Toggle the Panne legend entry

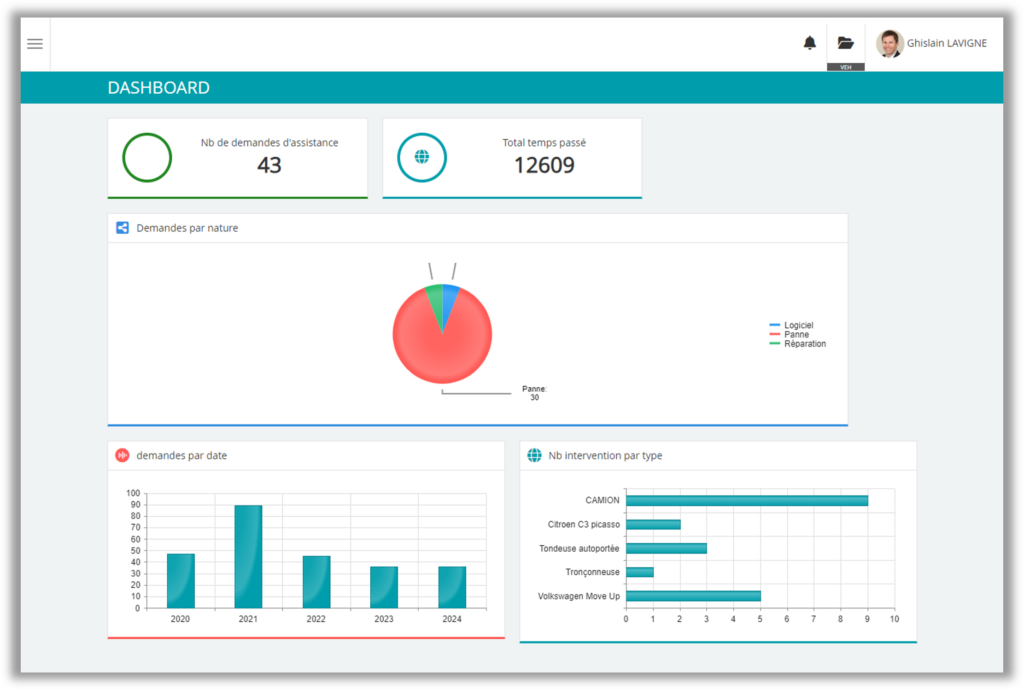(796, 335)
